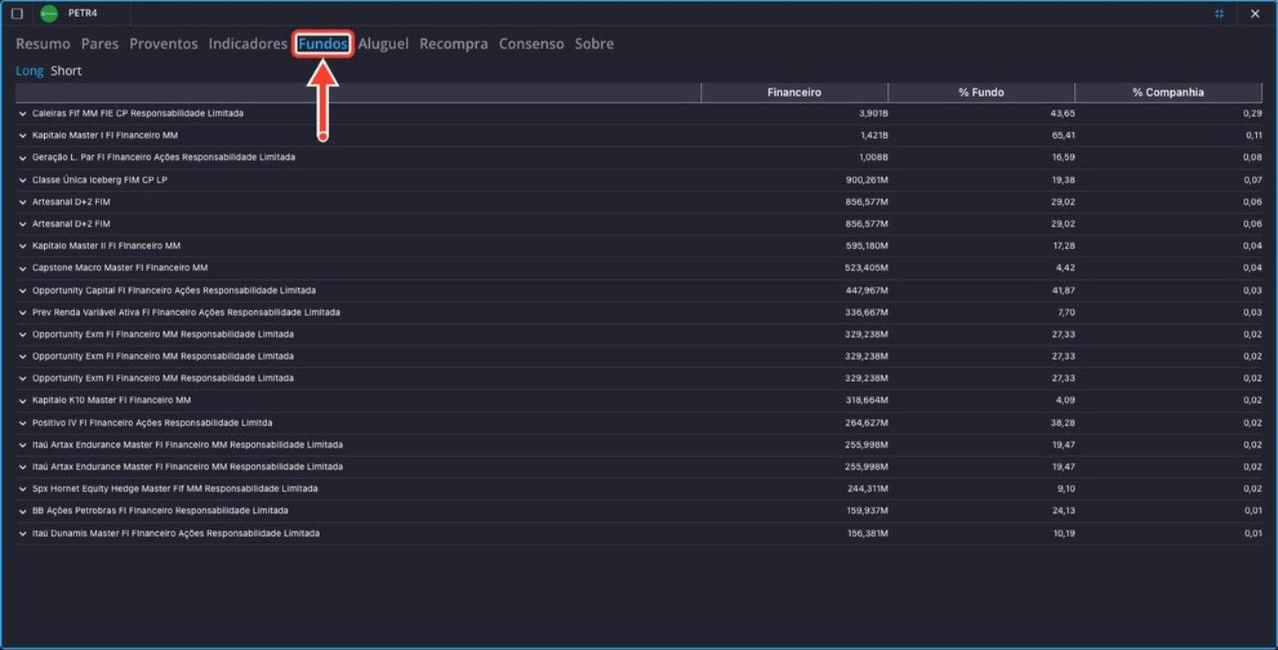Click the 41,87 % Fundo value
Image resolution: width=1278 pixels, height=650 pixels.
(1063, 291)
